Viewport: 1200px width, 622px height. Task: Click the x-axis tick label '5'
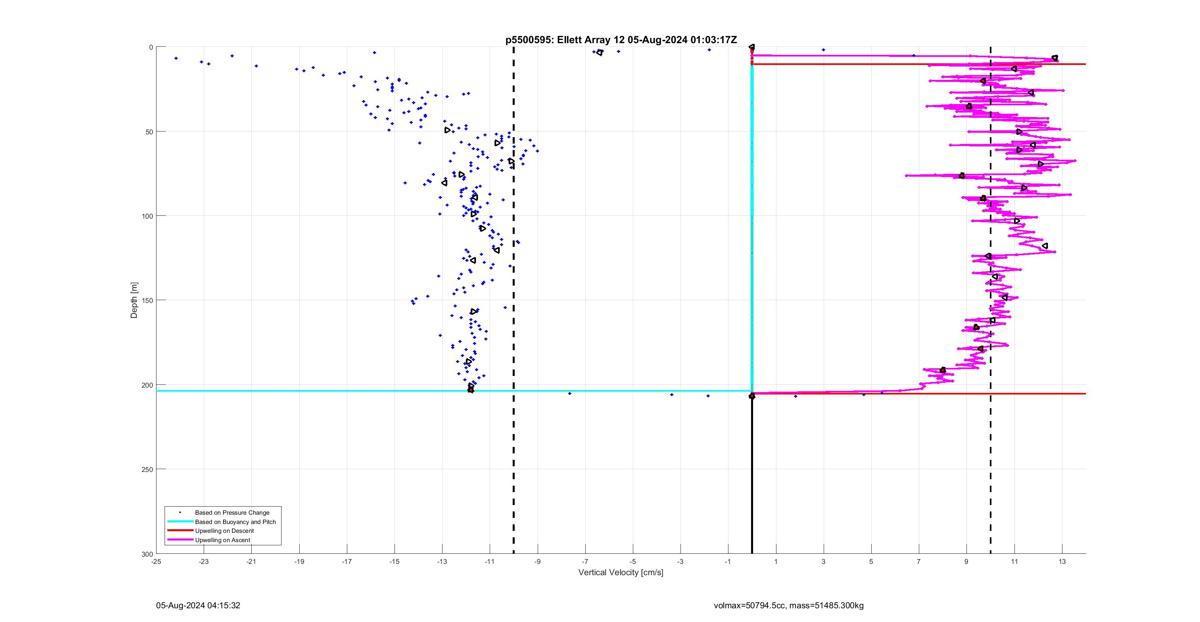(871, 562)
